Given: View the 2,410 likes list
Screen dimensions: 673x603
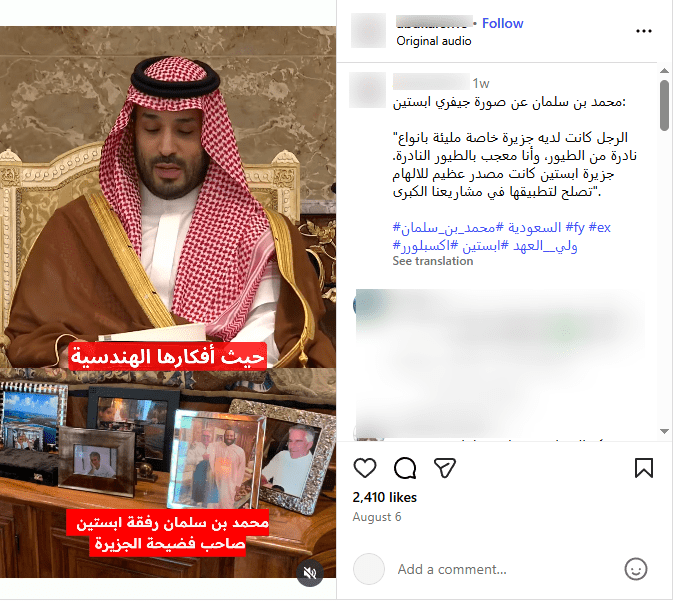Looking at the screenshot, I should pyautogui.click(x=385, y=497).
